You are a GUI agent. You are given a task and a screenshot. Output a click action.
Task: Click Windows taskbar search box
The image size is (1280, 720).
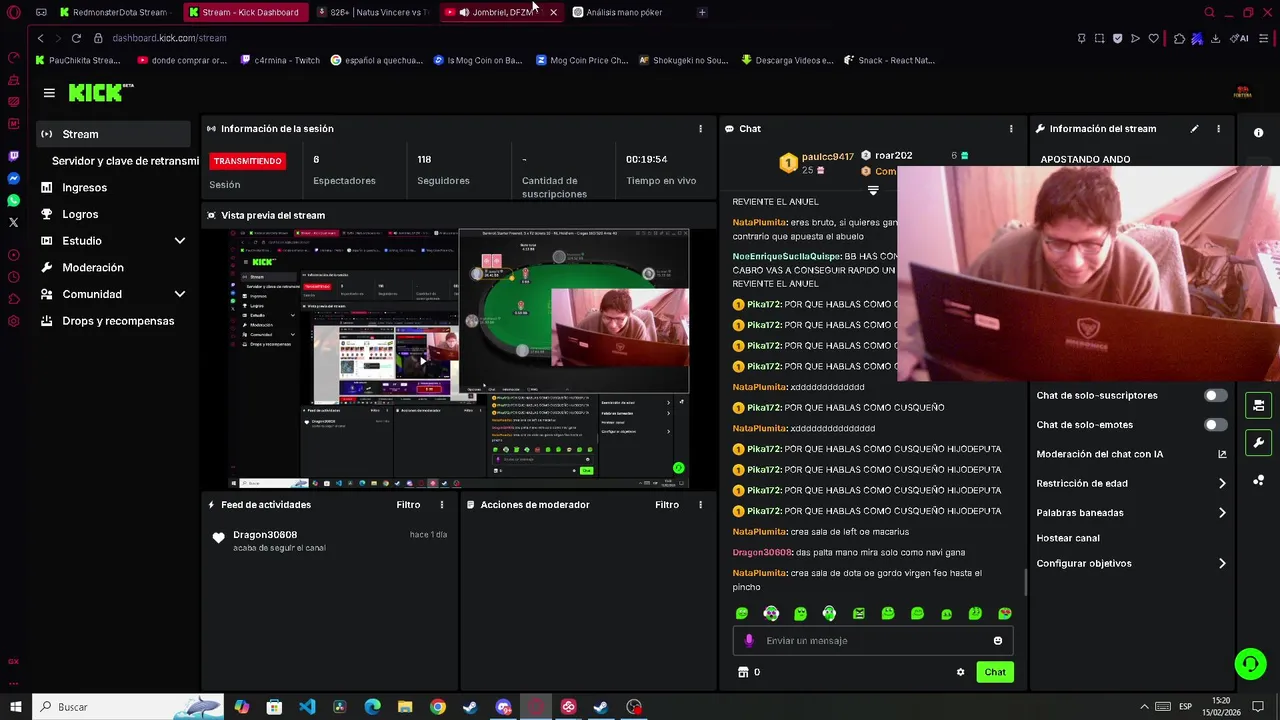tap(128, 707)
